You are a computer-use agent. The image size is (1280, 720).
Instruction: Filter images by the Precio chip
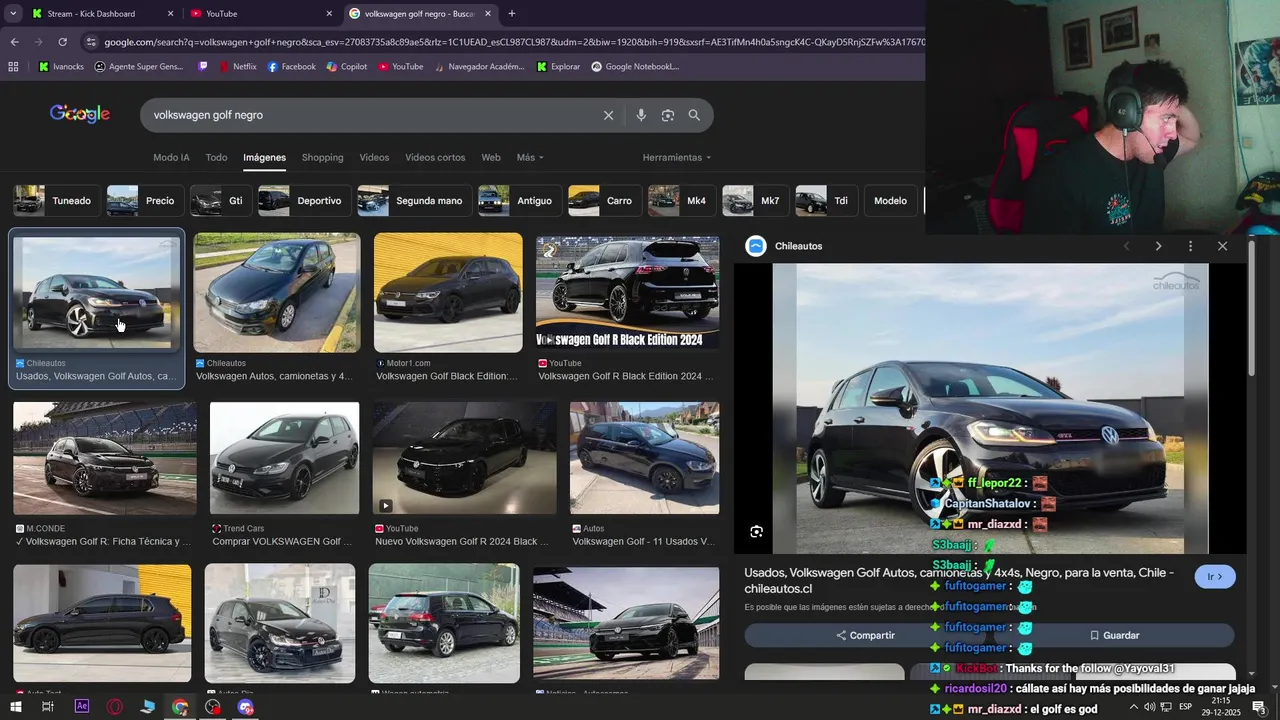click(x=144, y=201)
